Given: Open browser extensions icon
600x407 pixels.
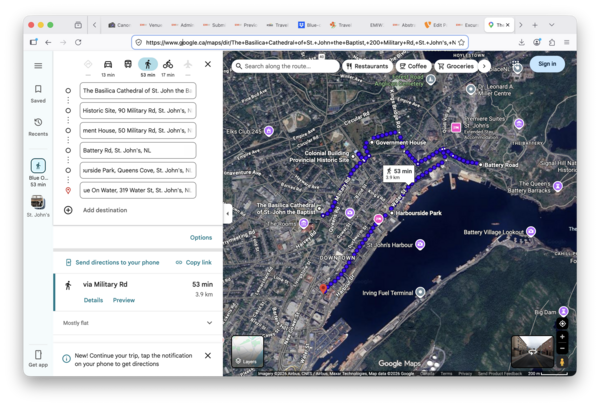Looking at the screenshot, I should 552,42.
